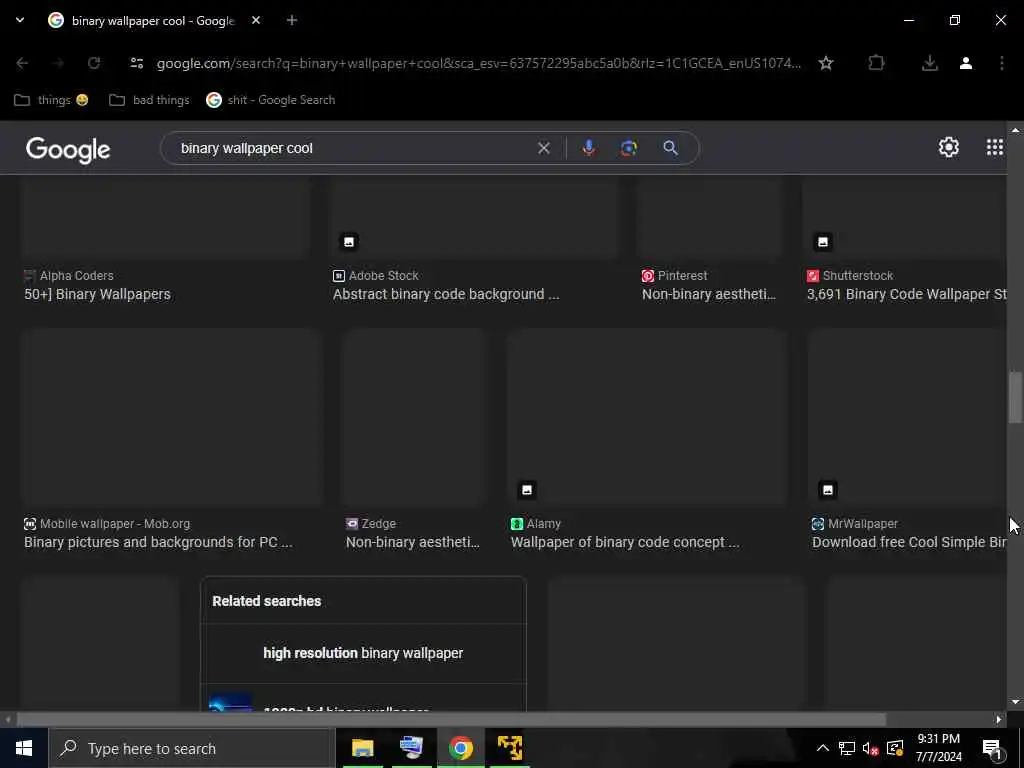Open Google quick settings gear

pyautogui.click(x=948, y=147)
